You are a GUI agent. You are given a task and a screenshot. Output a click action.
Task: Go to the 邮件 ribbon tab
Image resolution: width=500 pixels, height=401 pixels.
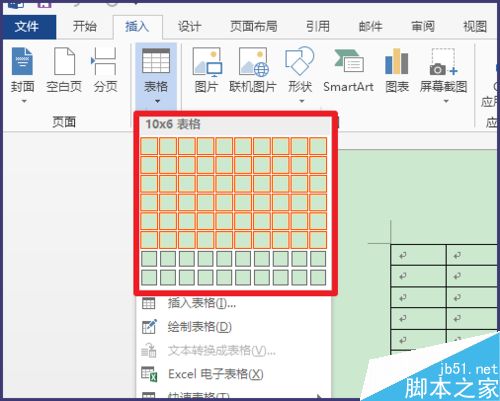pyautogui.click(x=370, y=27)
